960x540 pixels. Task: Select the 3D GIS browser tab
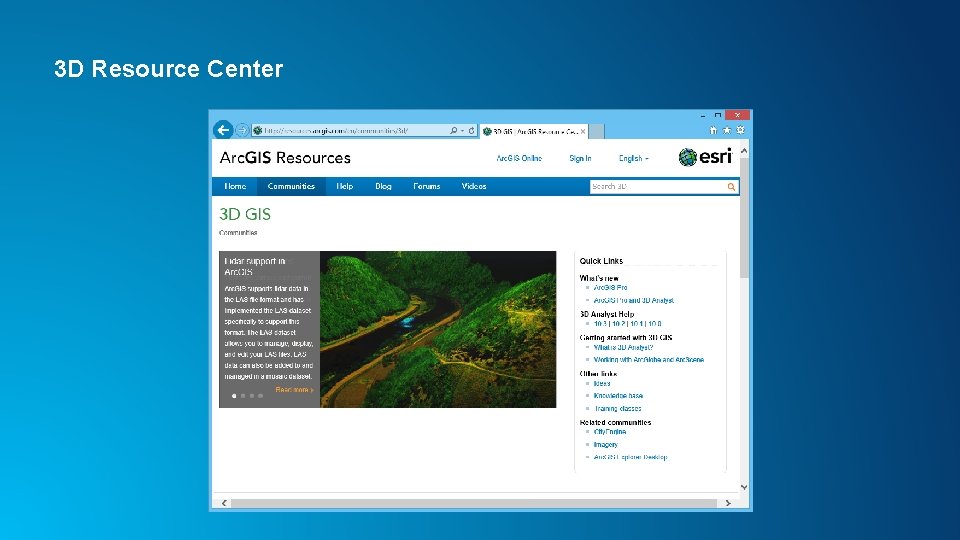(534, 131)
